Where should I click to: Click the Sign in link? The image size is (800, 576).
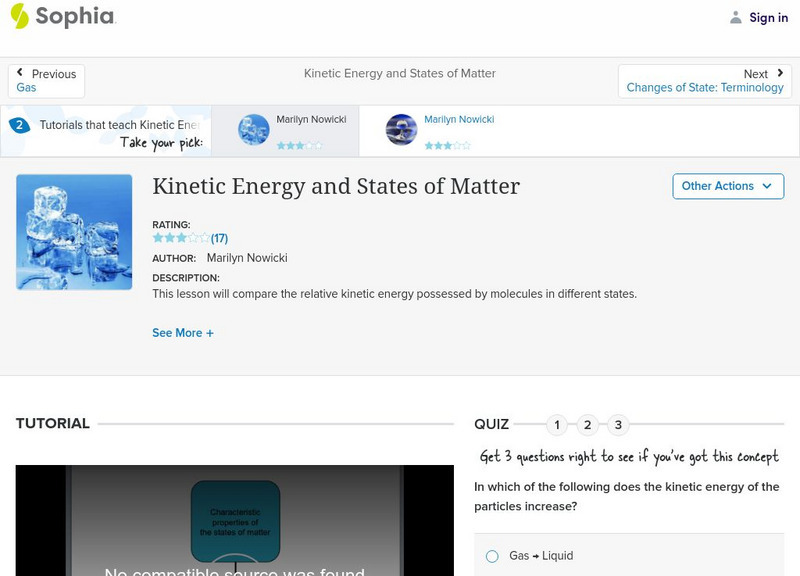point(768,18)
